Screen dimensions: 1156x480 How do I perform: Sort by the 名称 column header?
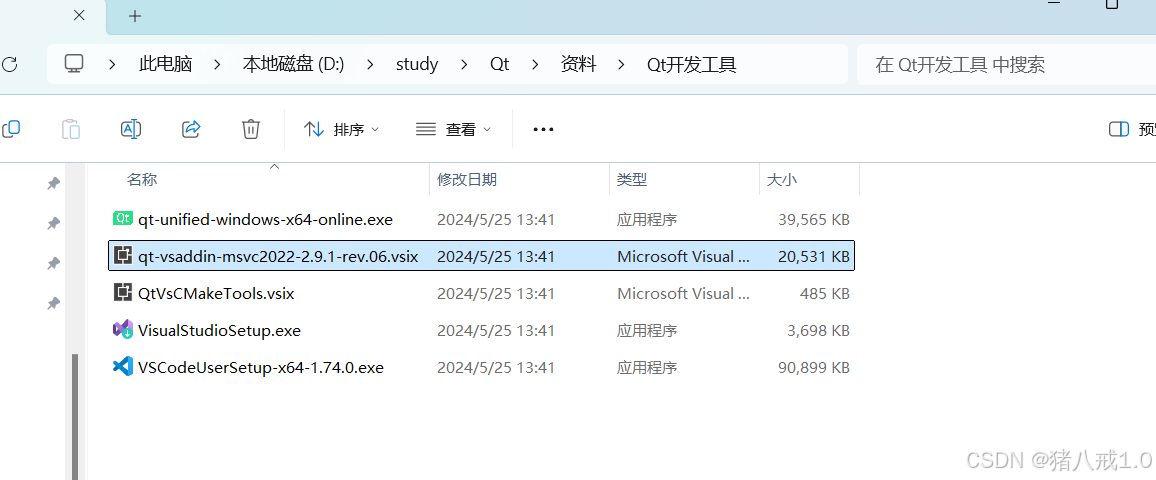click(142, 179)
